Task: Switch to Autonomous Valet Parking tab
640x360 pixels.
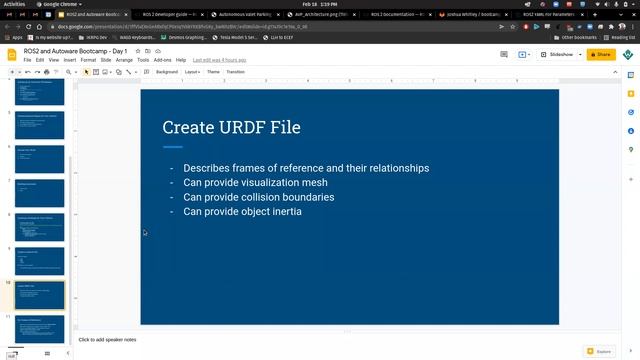Action: (x=245, y=14)
